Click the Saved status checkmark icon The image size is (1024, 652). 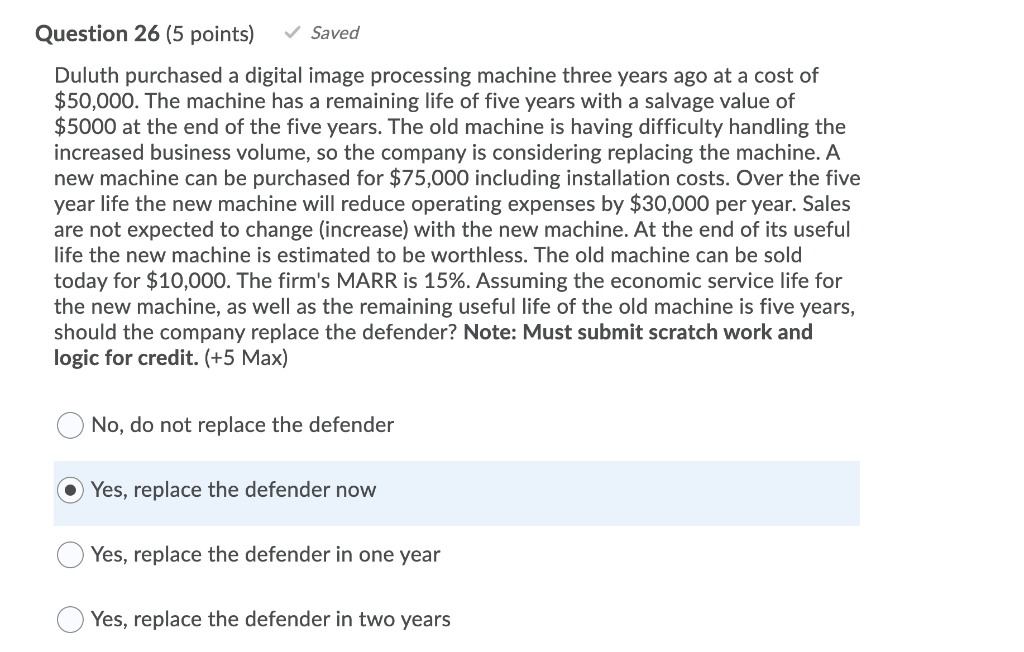pos(291,32)
